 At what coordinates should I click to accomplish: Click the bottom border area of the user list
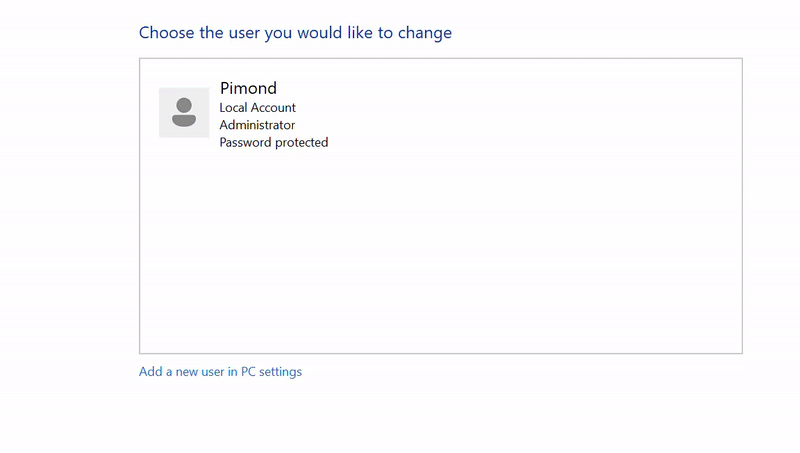440,352
